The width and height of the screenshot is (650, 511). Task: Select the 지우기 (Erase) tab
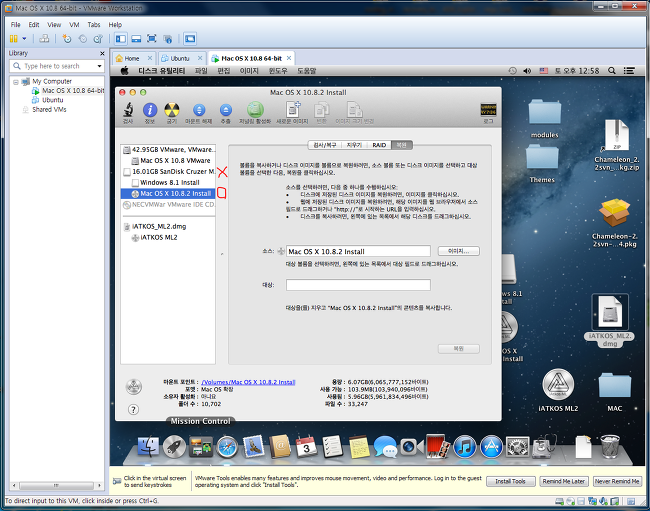coord(354,145)
